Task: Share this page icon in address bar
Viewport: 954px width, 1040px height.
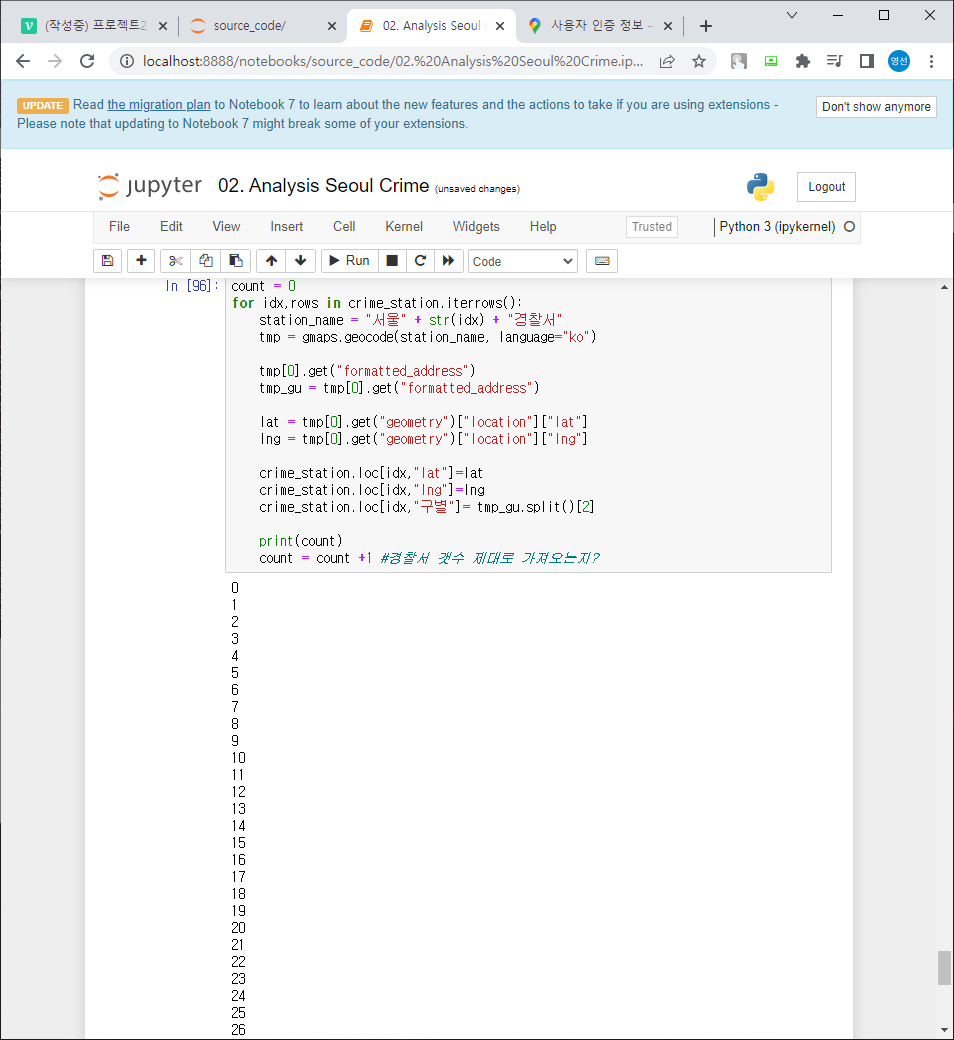Action: pyautogui.click(x=667, y=61)
